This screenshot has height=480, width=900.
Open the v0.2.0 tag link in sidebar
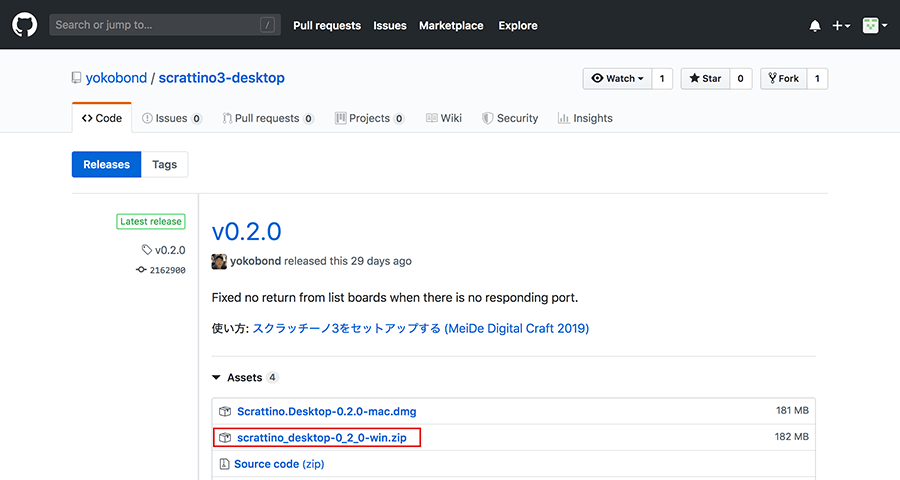click(x=164, y=250)
